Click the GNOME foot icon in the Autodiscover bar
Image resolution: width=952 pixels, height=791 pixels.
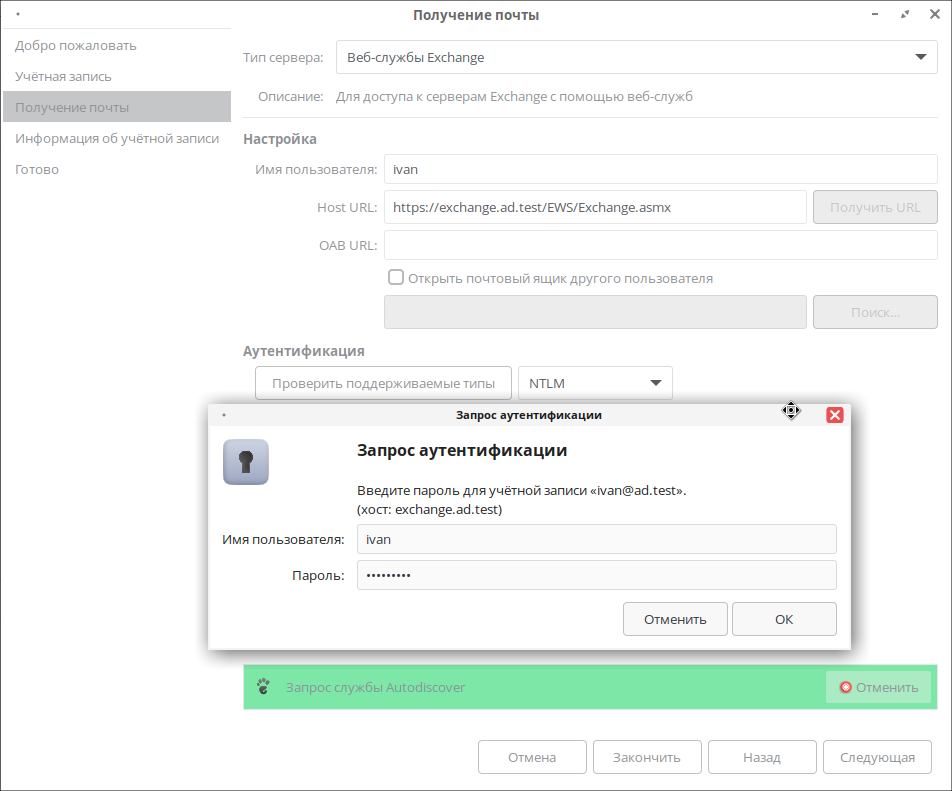point(263,687)
